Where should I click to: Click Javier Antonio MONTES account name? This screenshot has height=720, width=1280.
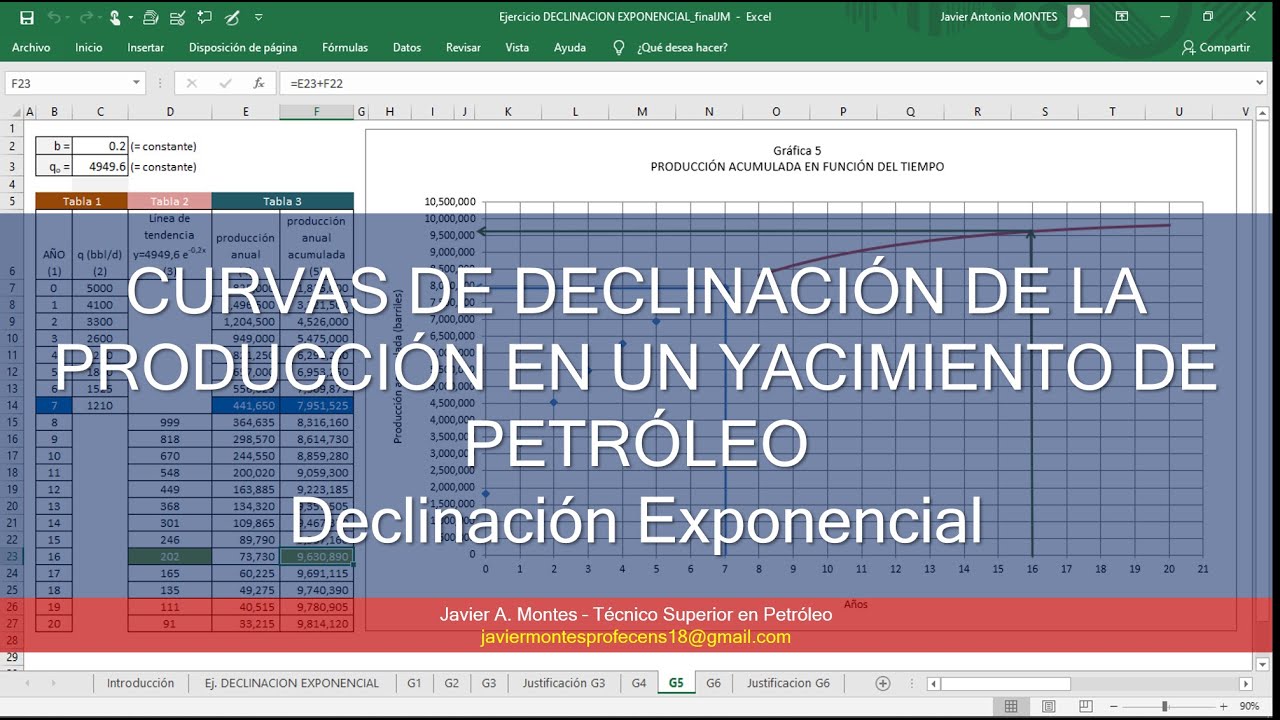[x=998, y=17]
